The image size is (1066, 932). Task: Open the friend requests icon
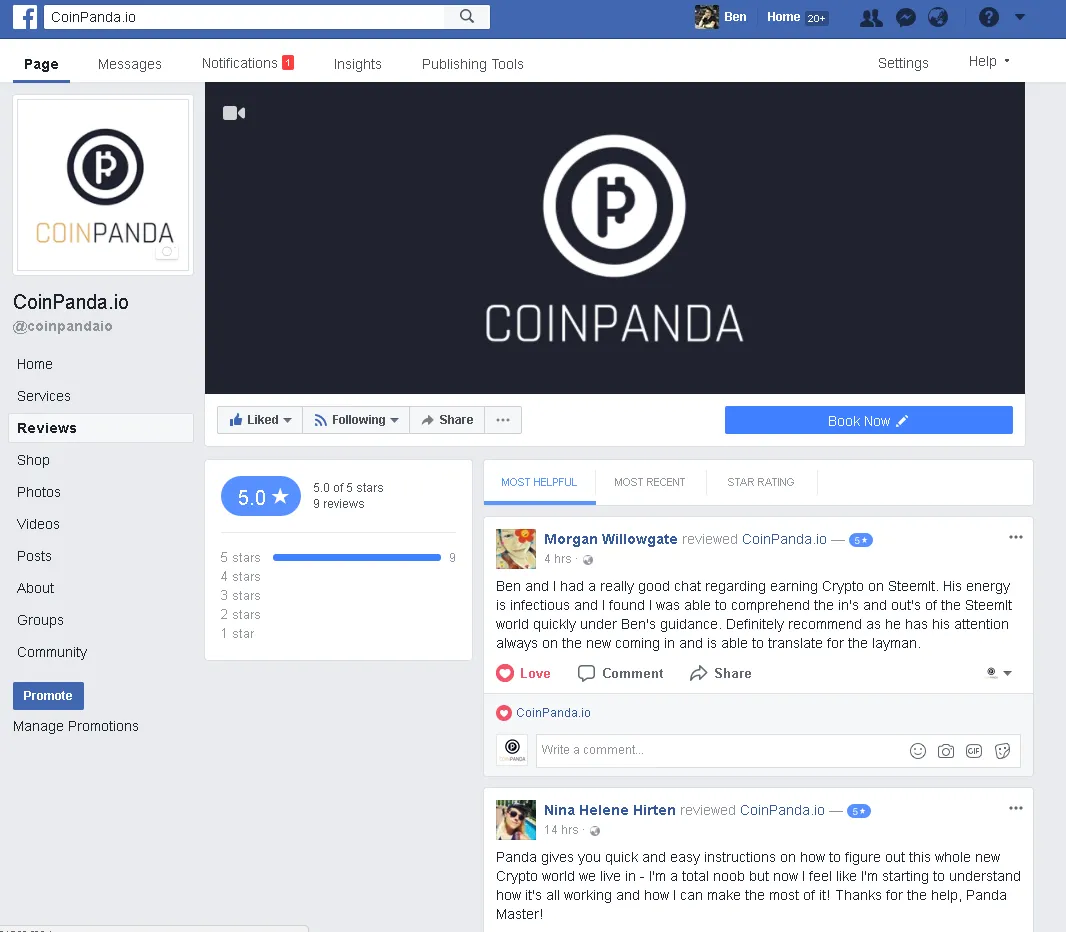pos(871,17)
